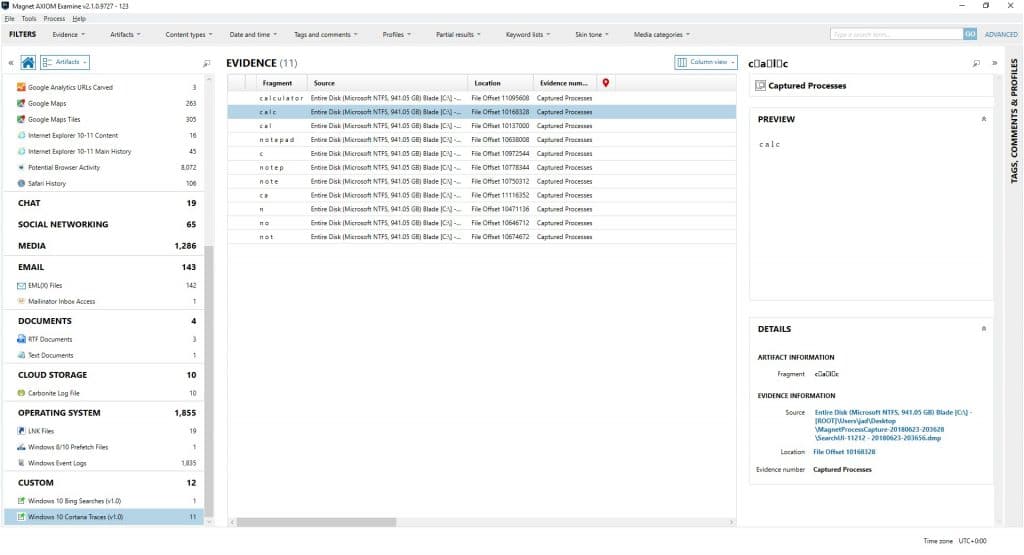Click the search icon in artifacts pane
The height and width of the screenshot is (555, 1024).
(206, 63)
